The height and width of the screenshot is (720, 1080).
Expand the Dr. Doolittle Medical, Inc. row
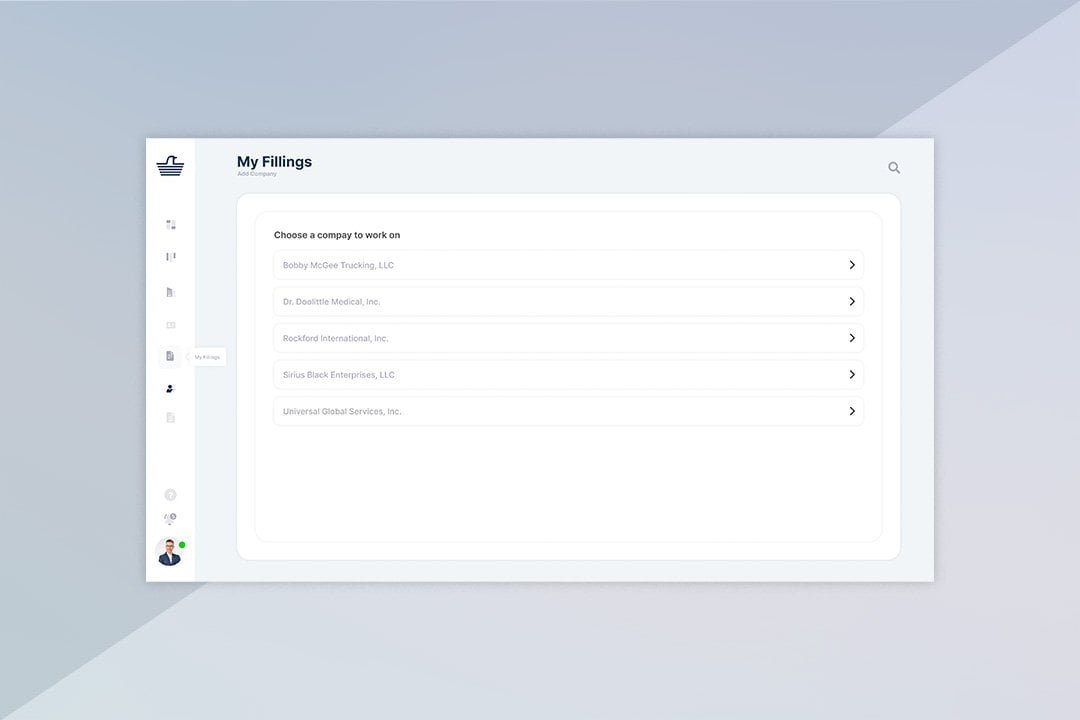[x=852, y=301]
